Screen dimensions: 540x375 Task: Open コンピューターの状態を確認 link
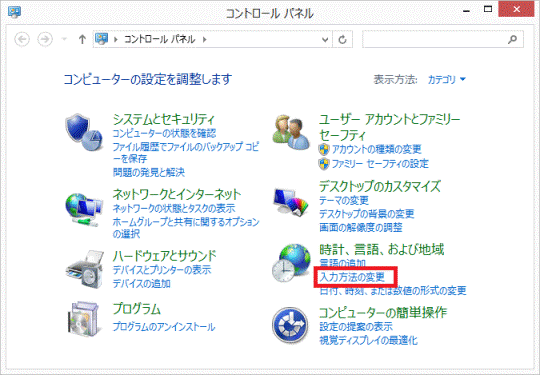(x=165, y=133)
